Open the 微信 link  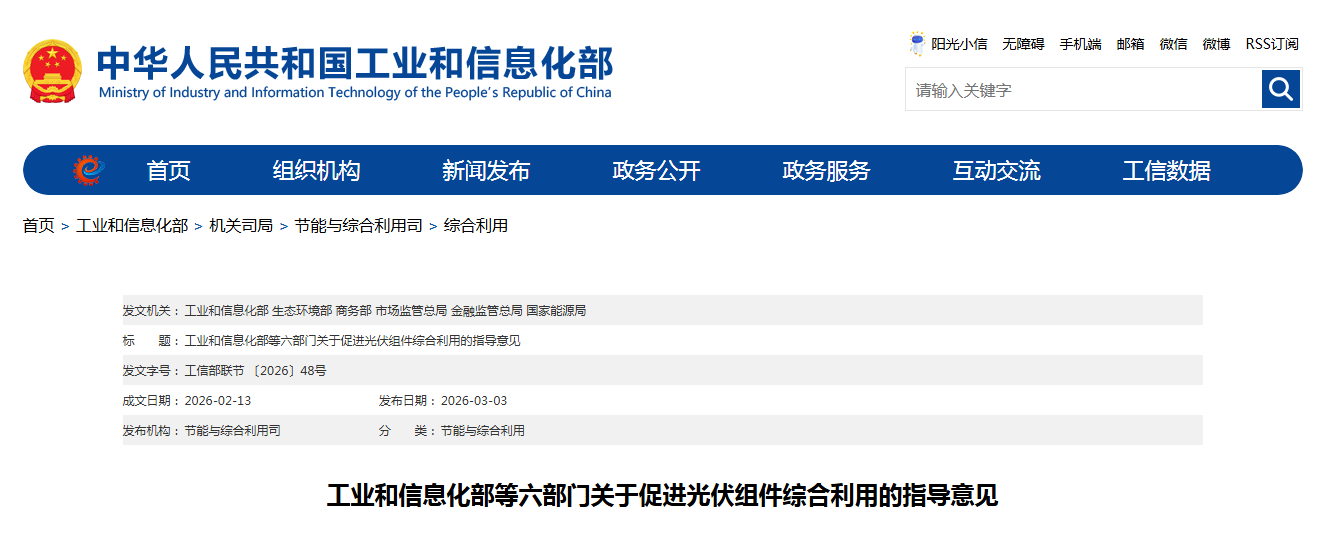point(1173,44)
